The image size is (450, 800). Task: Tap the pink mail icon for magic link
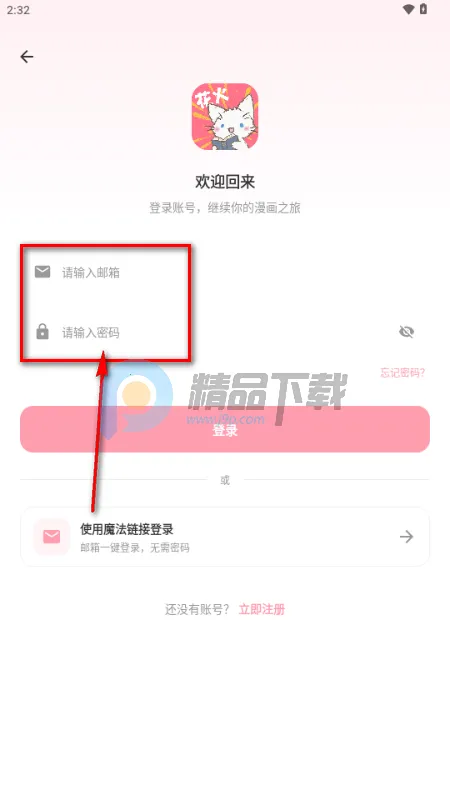[x=52, y=537]
